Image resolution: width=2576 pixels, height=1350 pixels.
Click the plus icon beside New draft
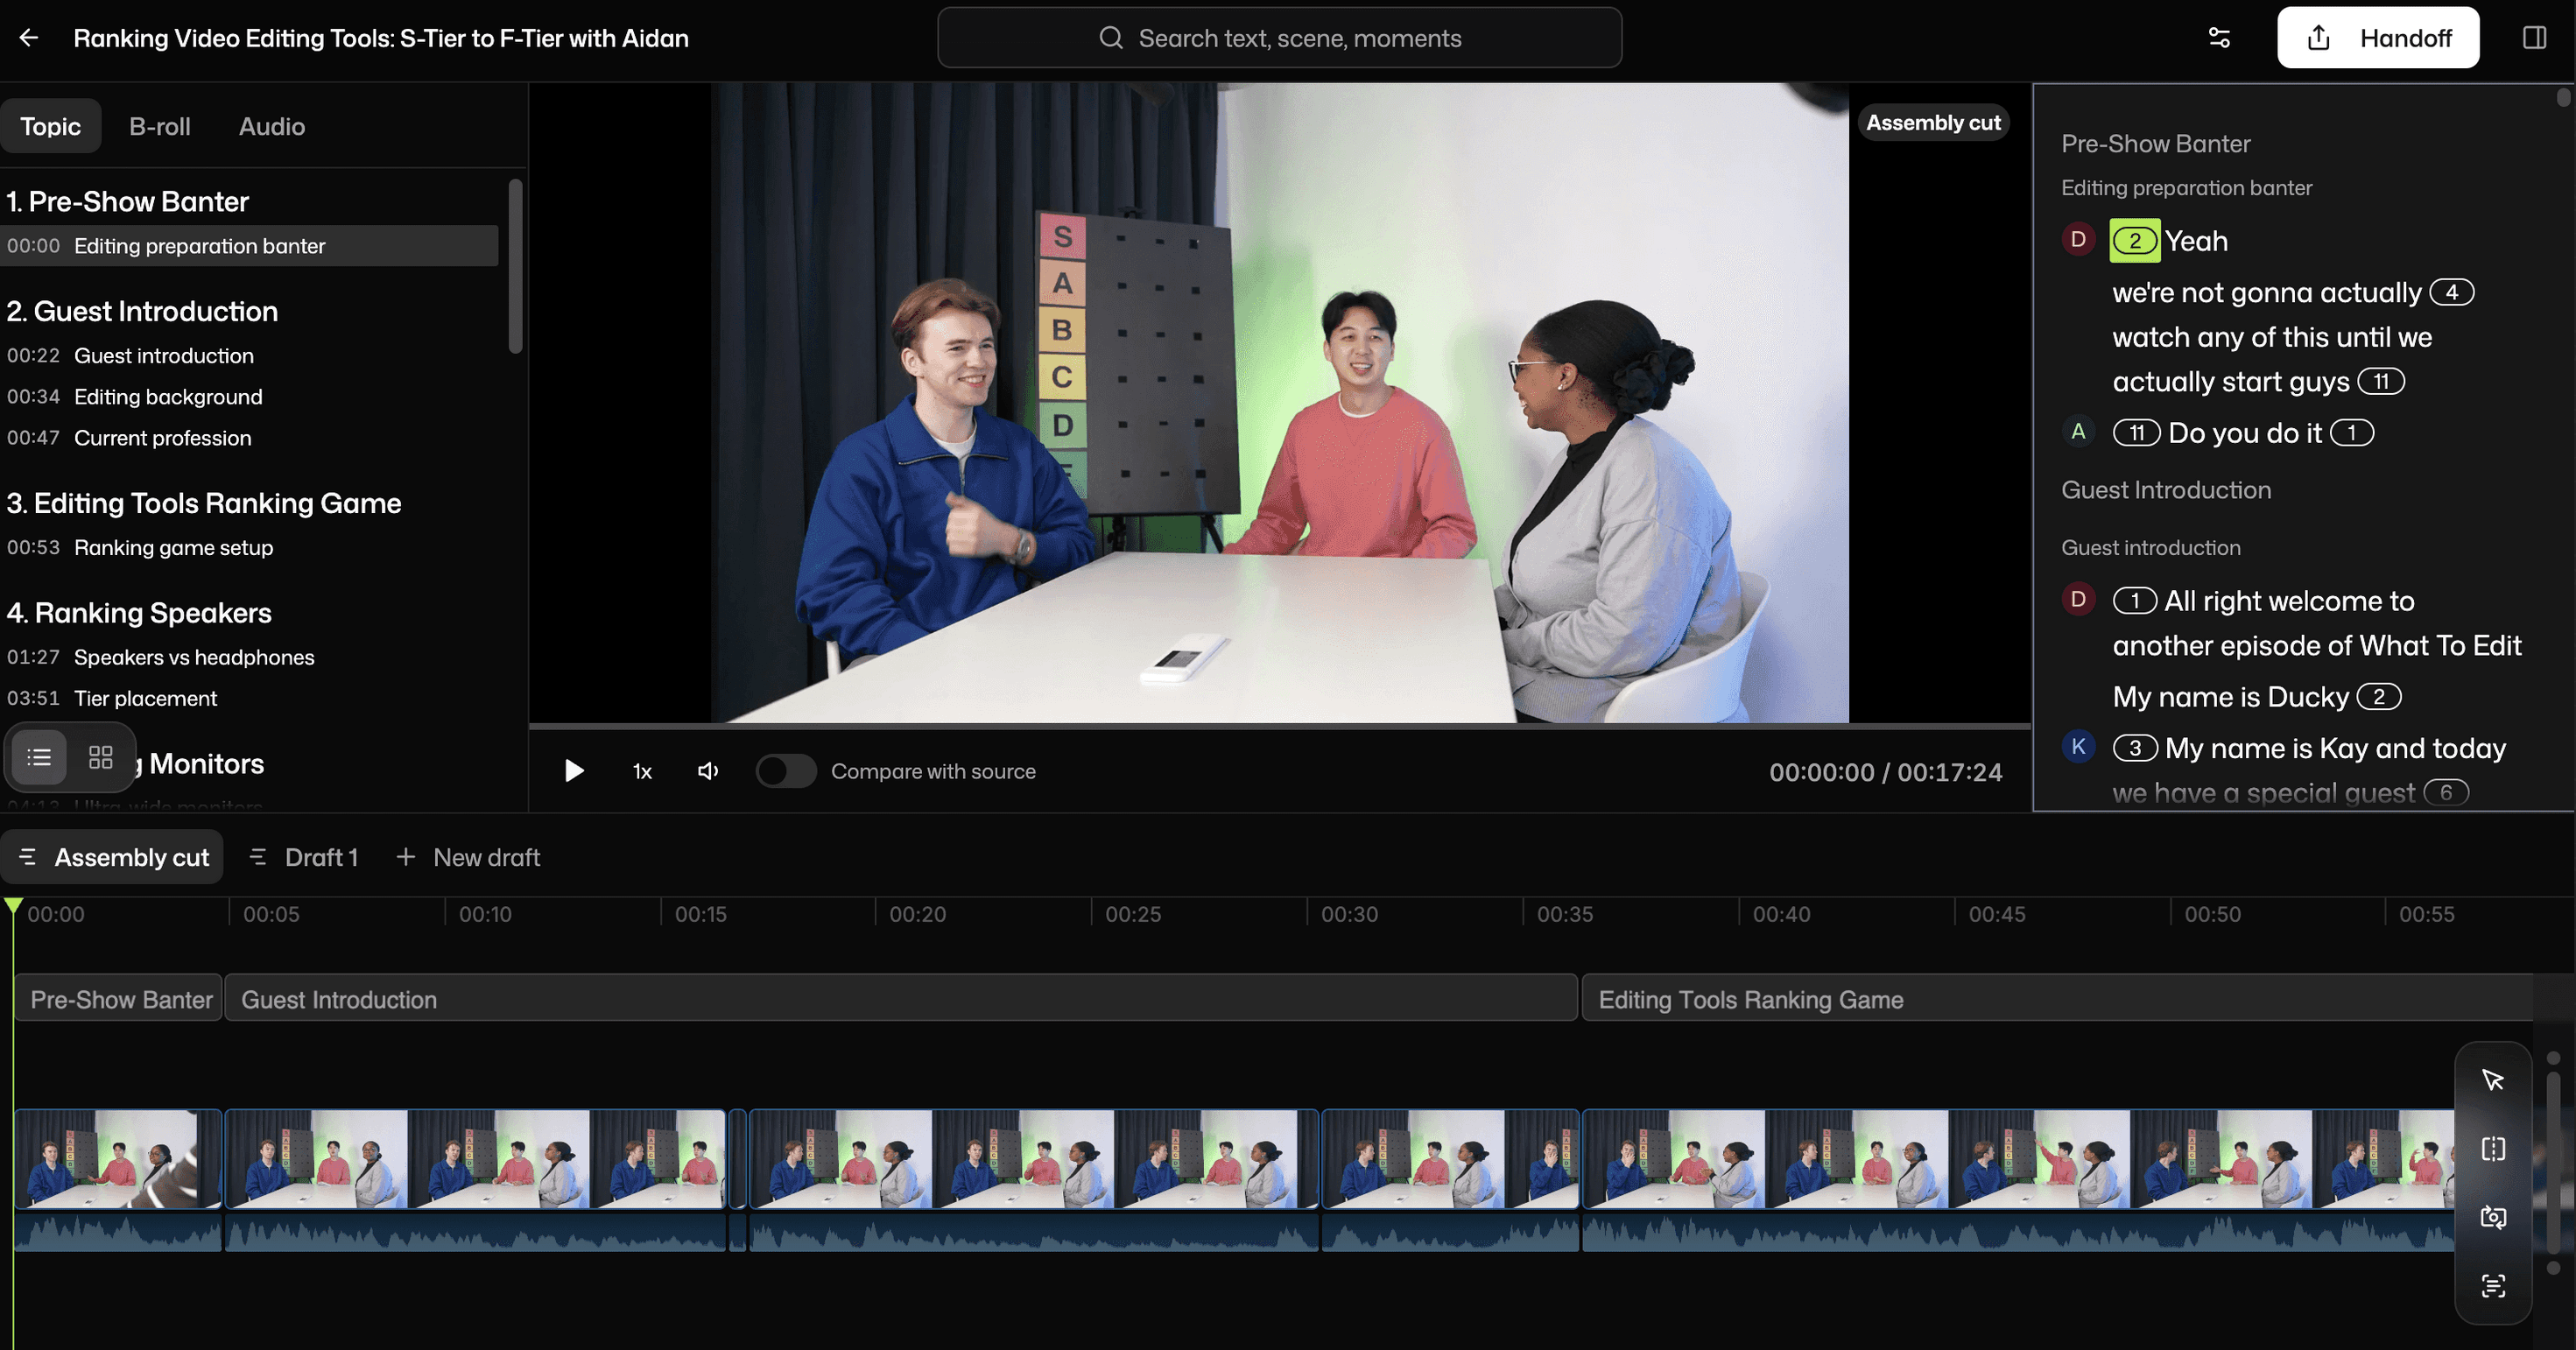[x=405, y=857]
